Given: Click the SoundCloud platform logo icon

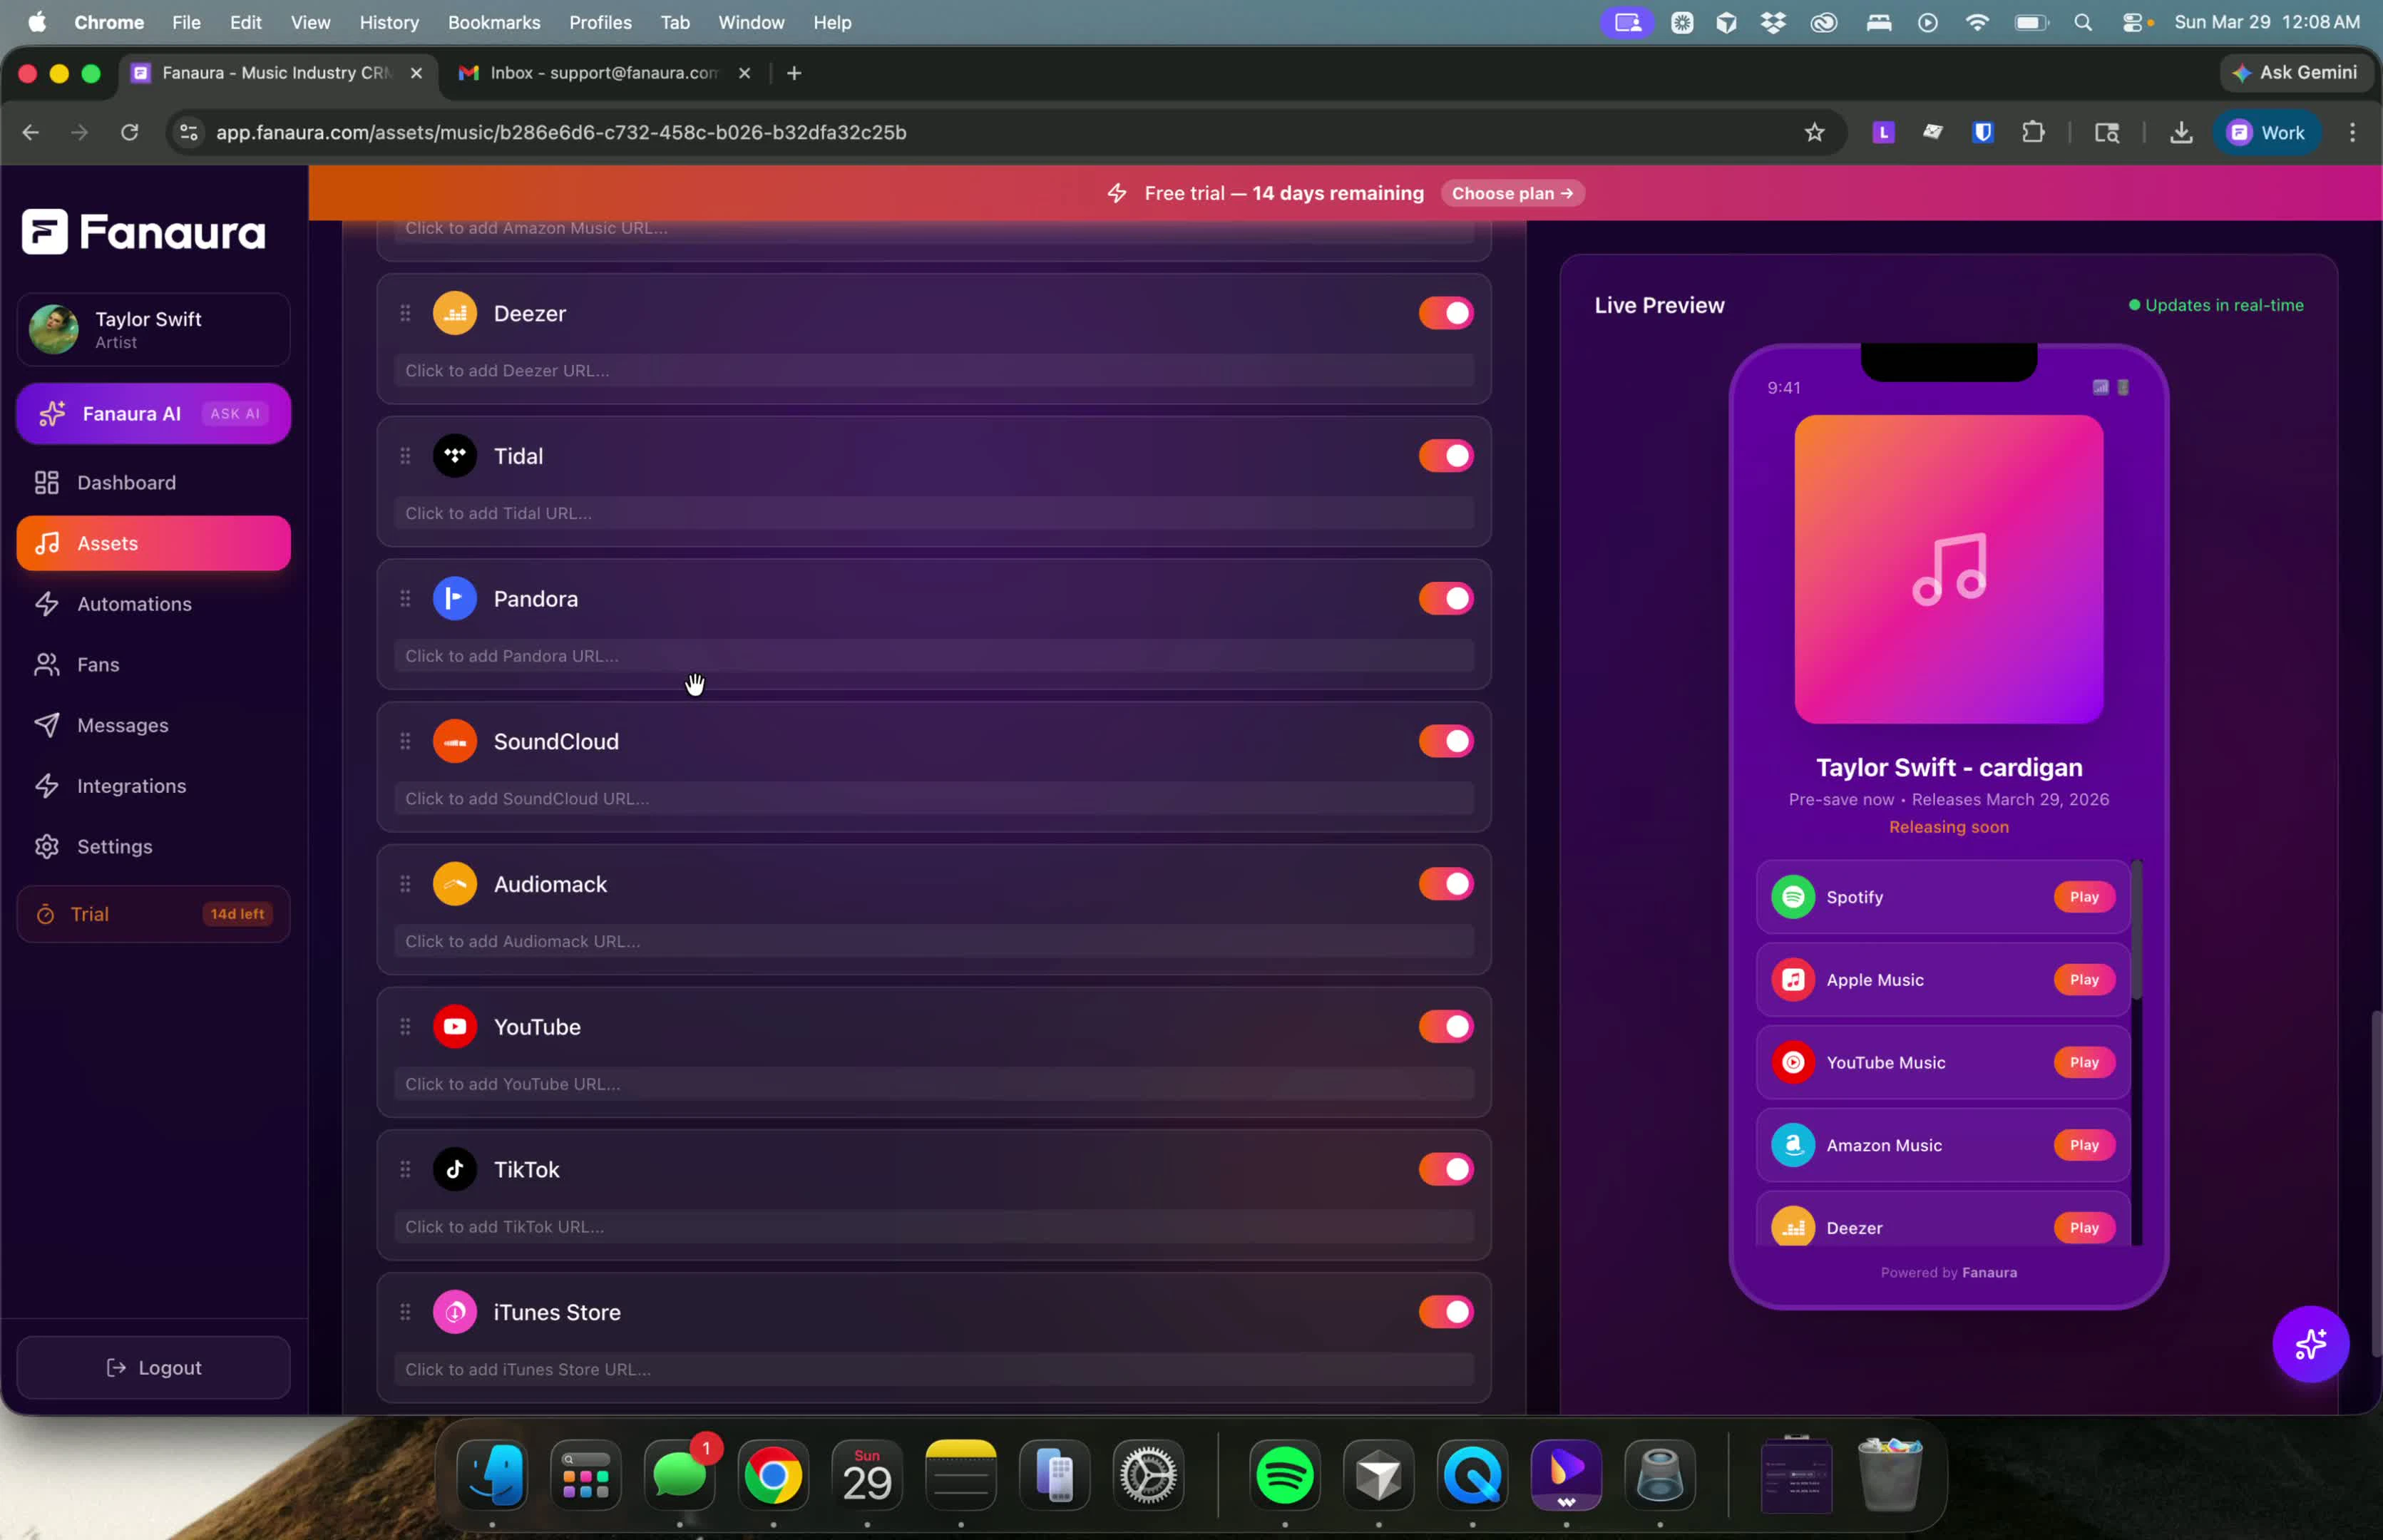Looking at the screenshot, I should [x=455, y=741].
